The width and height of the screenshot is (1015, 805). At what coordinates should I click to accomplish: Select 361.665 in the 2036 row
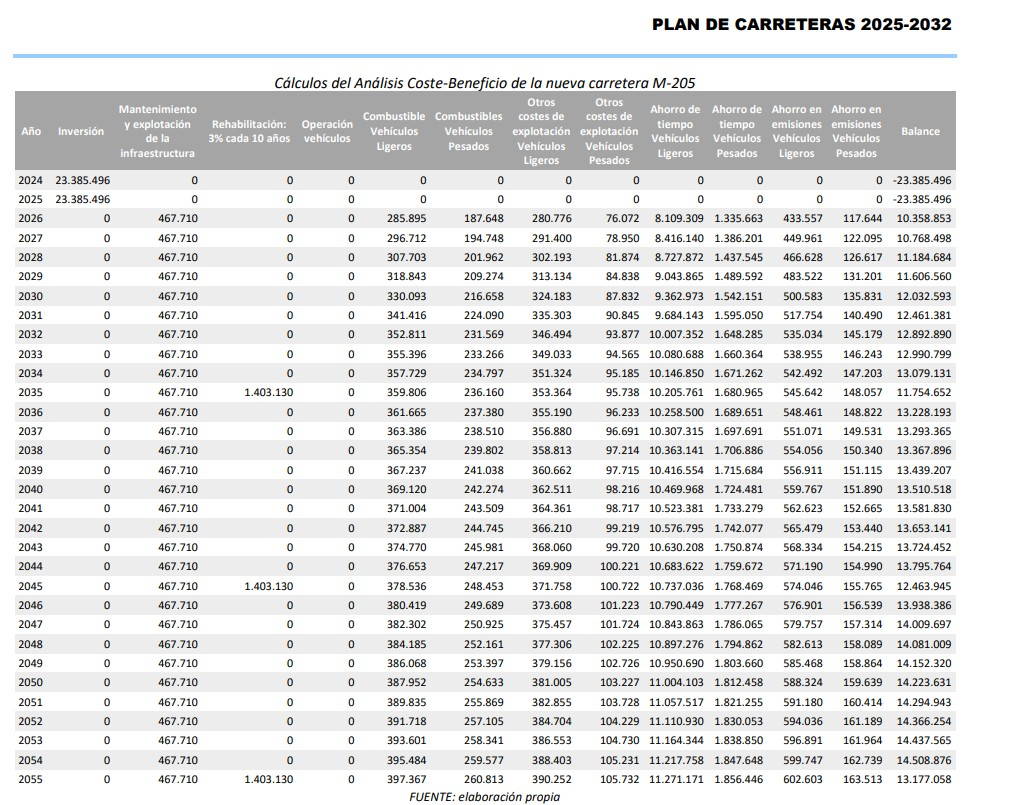(407, 412)
